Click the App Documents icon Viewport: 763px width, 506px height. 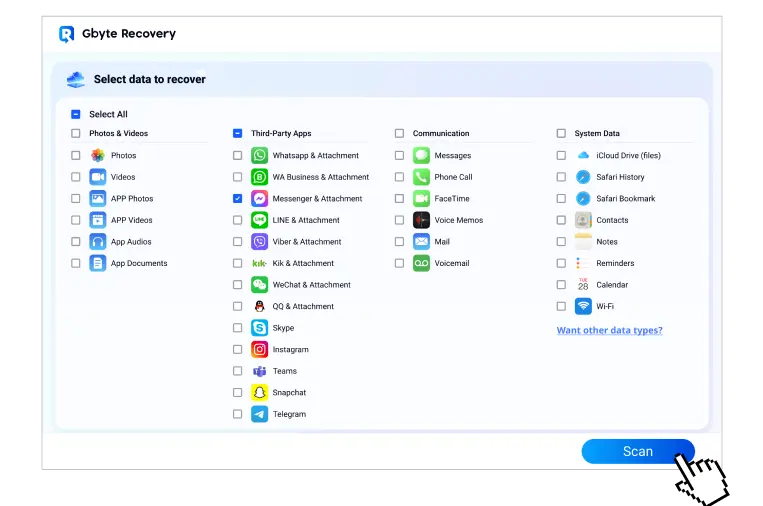pos(98,263)
